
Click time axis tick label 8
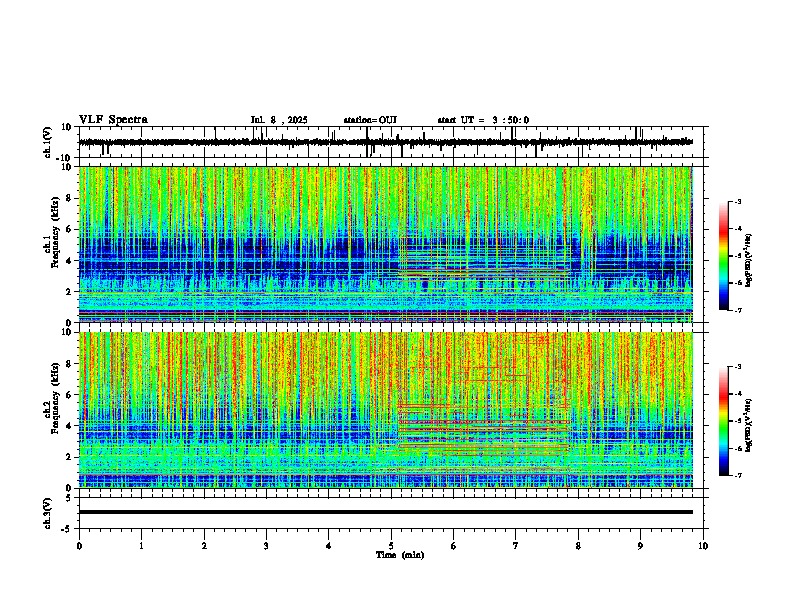(578, 546)
